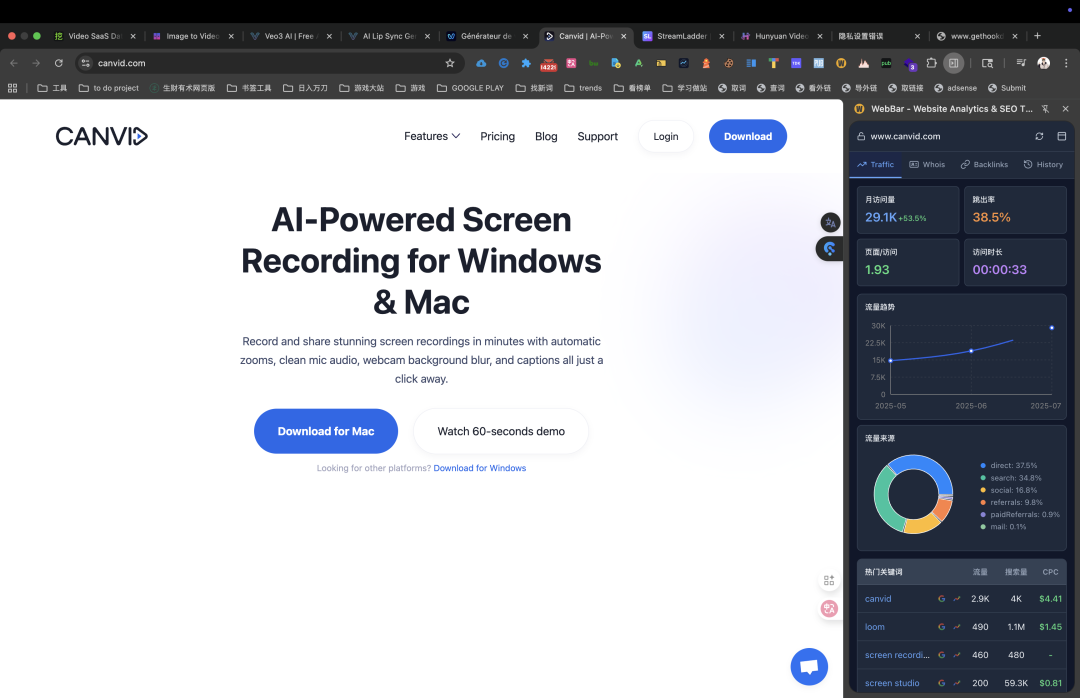The height and width of the screenshot is (698, 1080).
Task: Click the WebBar W extension icon
Action: [841, 63]
